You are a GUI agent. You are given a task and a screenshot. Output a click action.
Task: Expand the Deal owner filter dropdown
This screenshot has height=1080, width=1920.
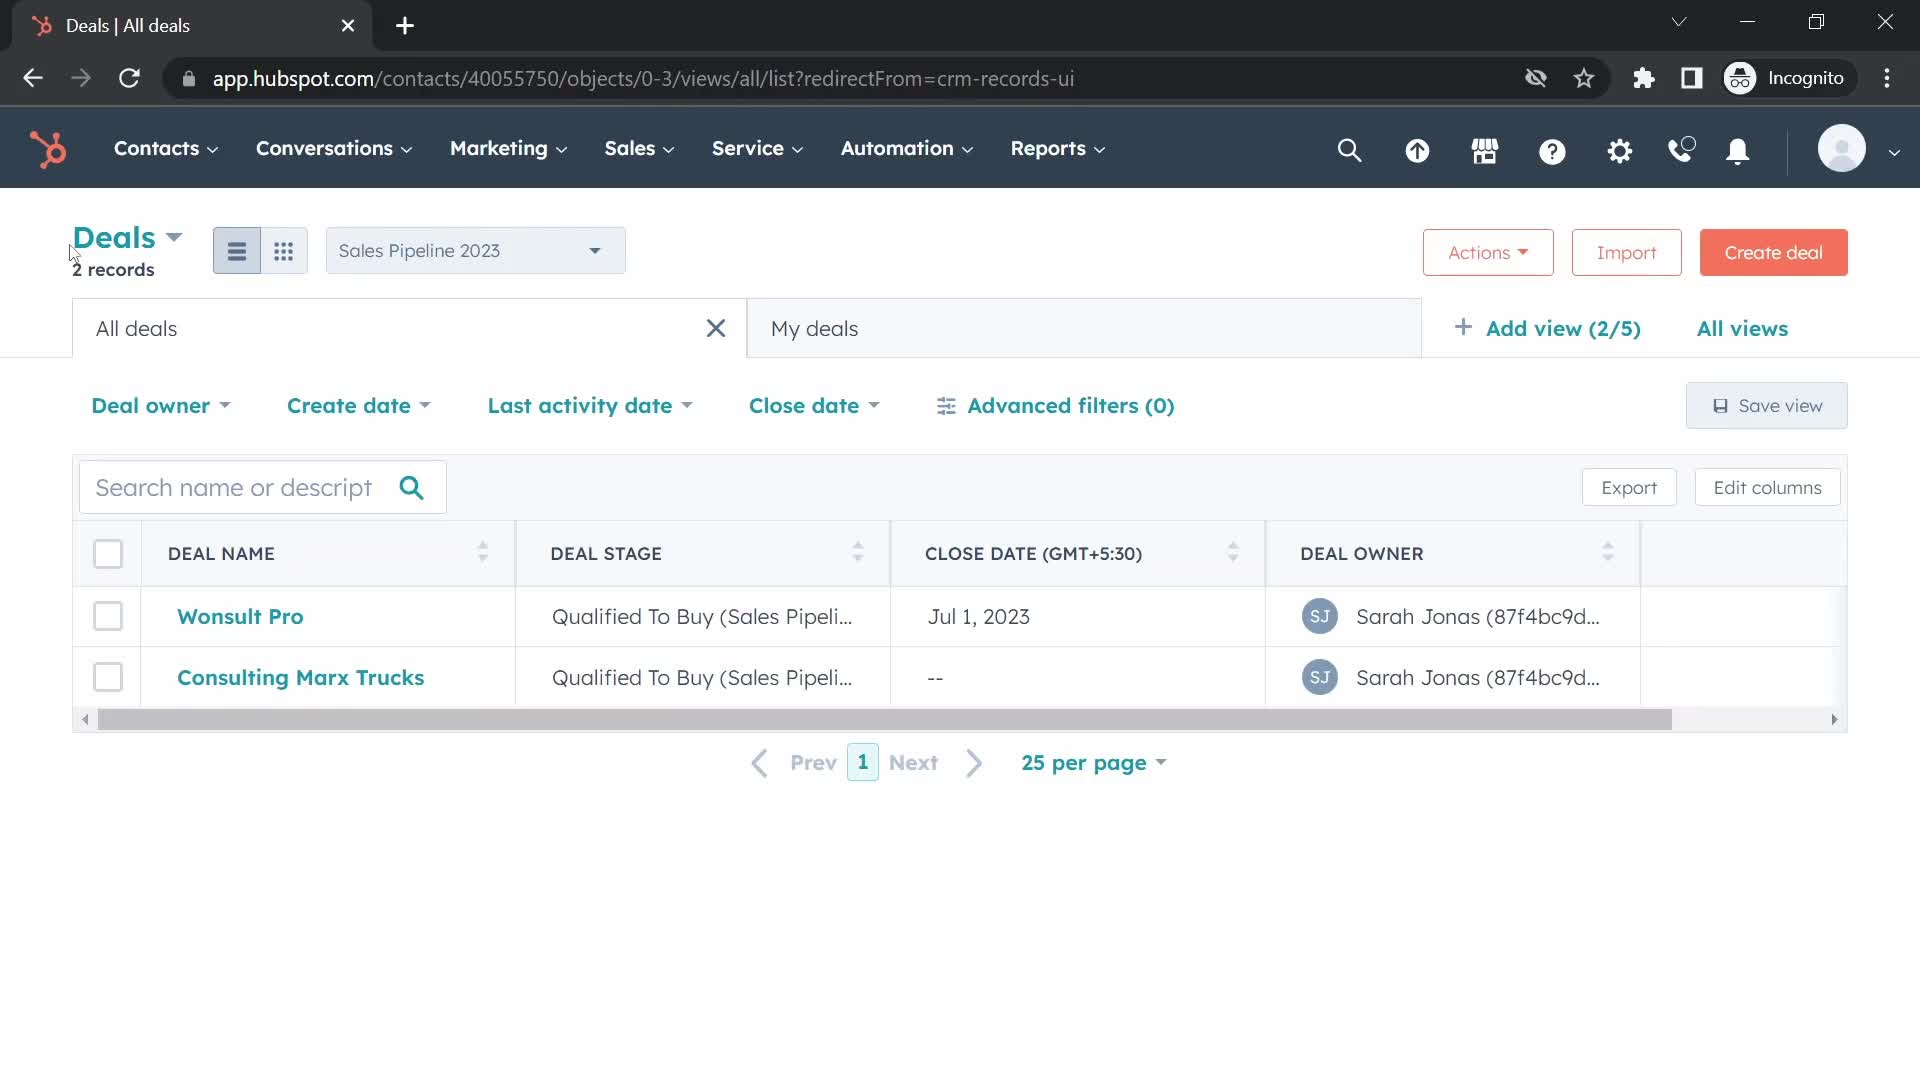tap(158, 405)
